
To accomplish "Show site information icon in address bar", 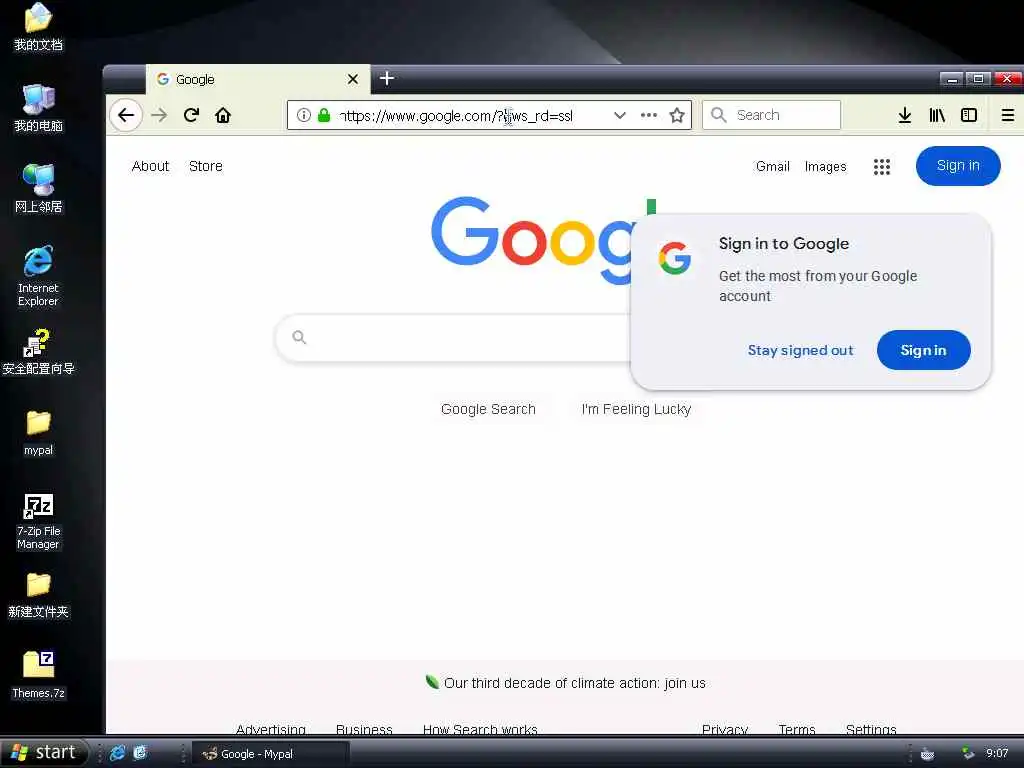I will coord(304,116).
